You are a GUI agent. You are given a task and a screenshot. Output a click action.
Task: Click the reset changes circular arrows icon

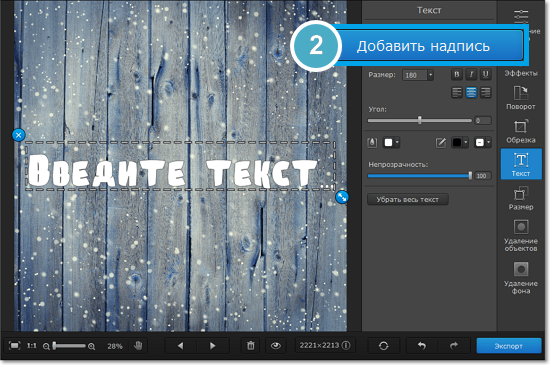pyautogui.click(x=383, y=346)
